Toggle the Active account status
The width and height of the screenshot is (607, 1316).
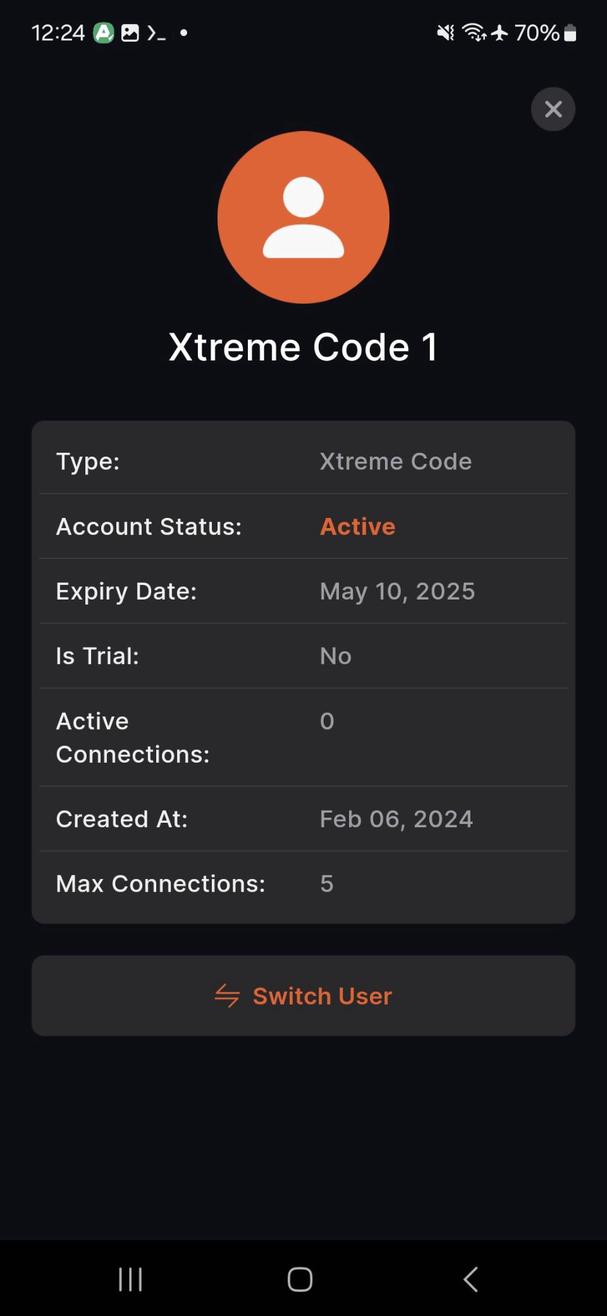[x=357, y=526]
